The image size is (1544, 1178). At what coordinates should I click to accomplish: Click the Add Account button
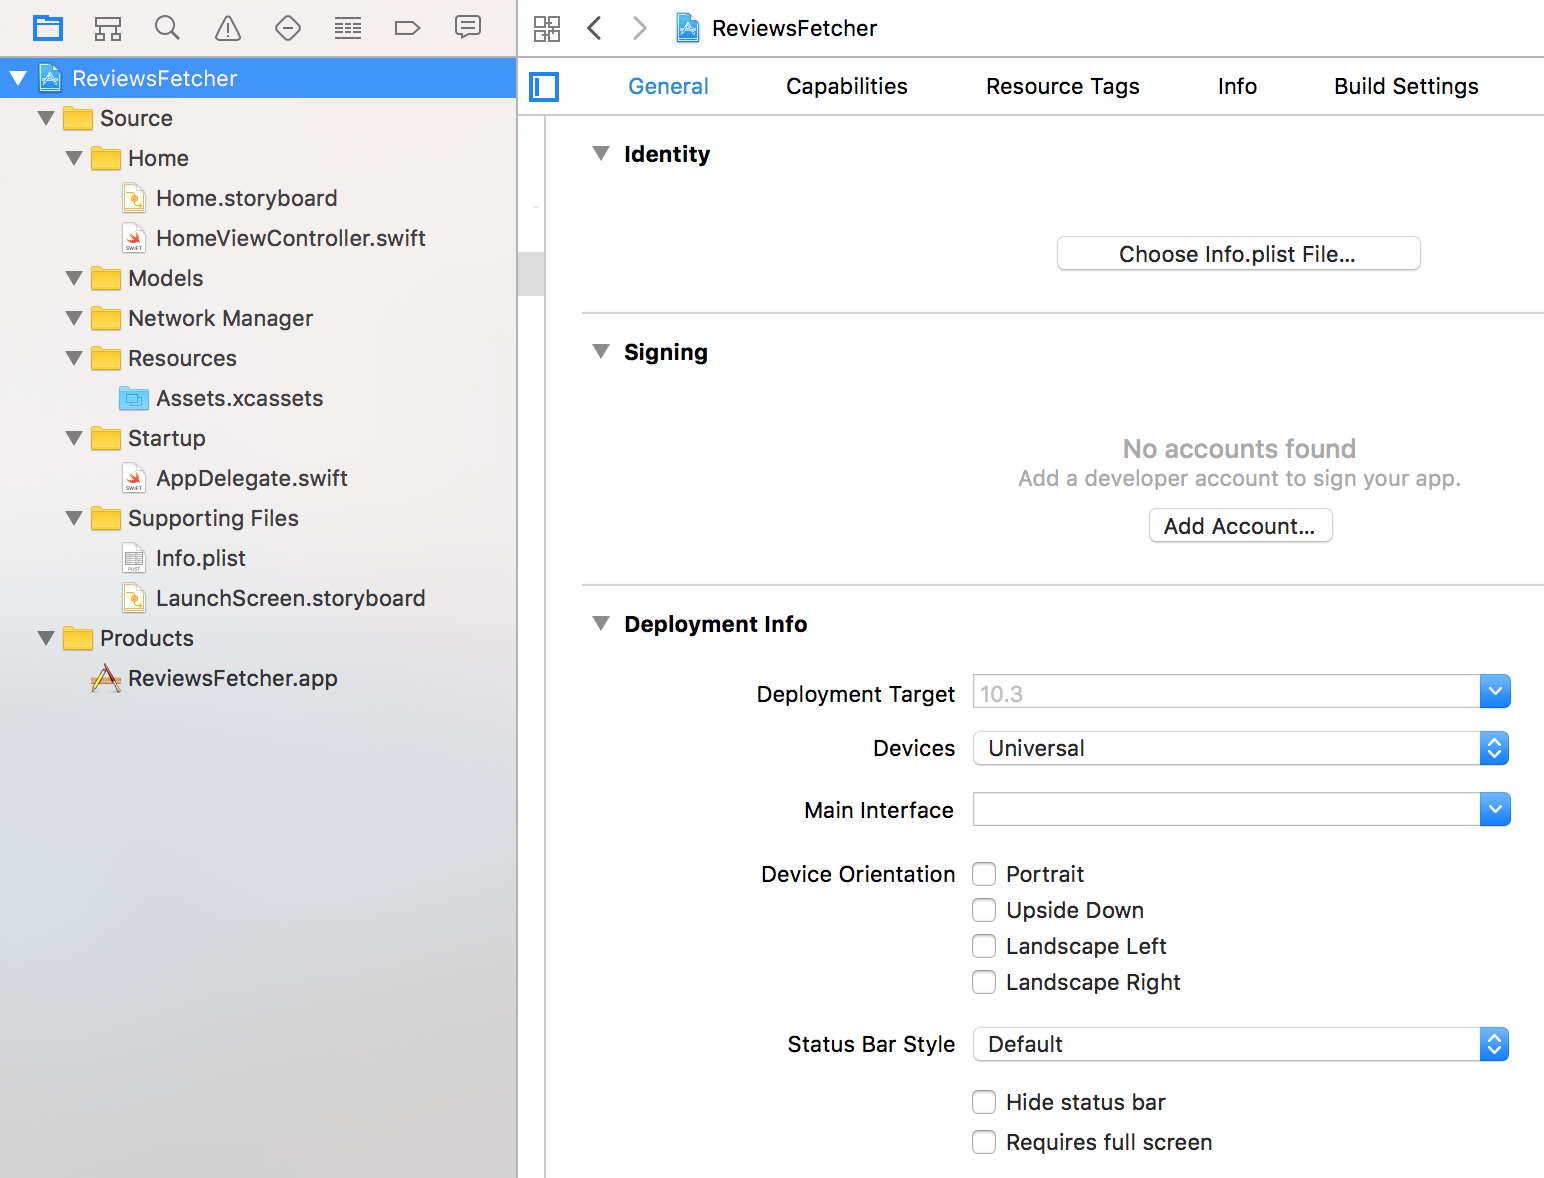[x=1240, y=525]
